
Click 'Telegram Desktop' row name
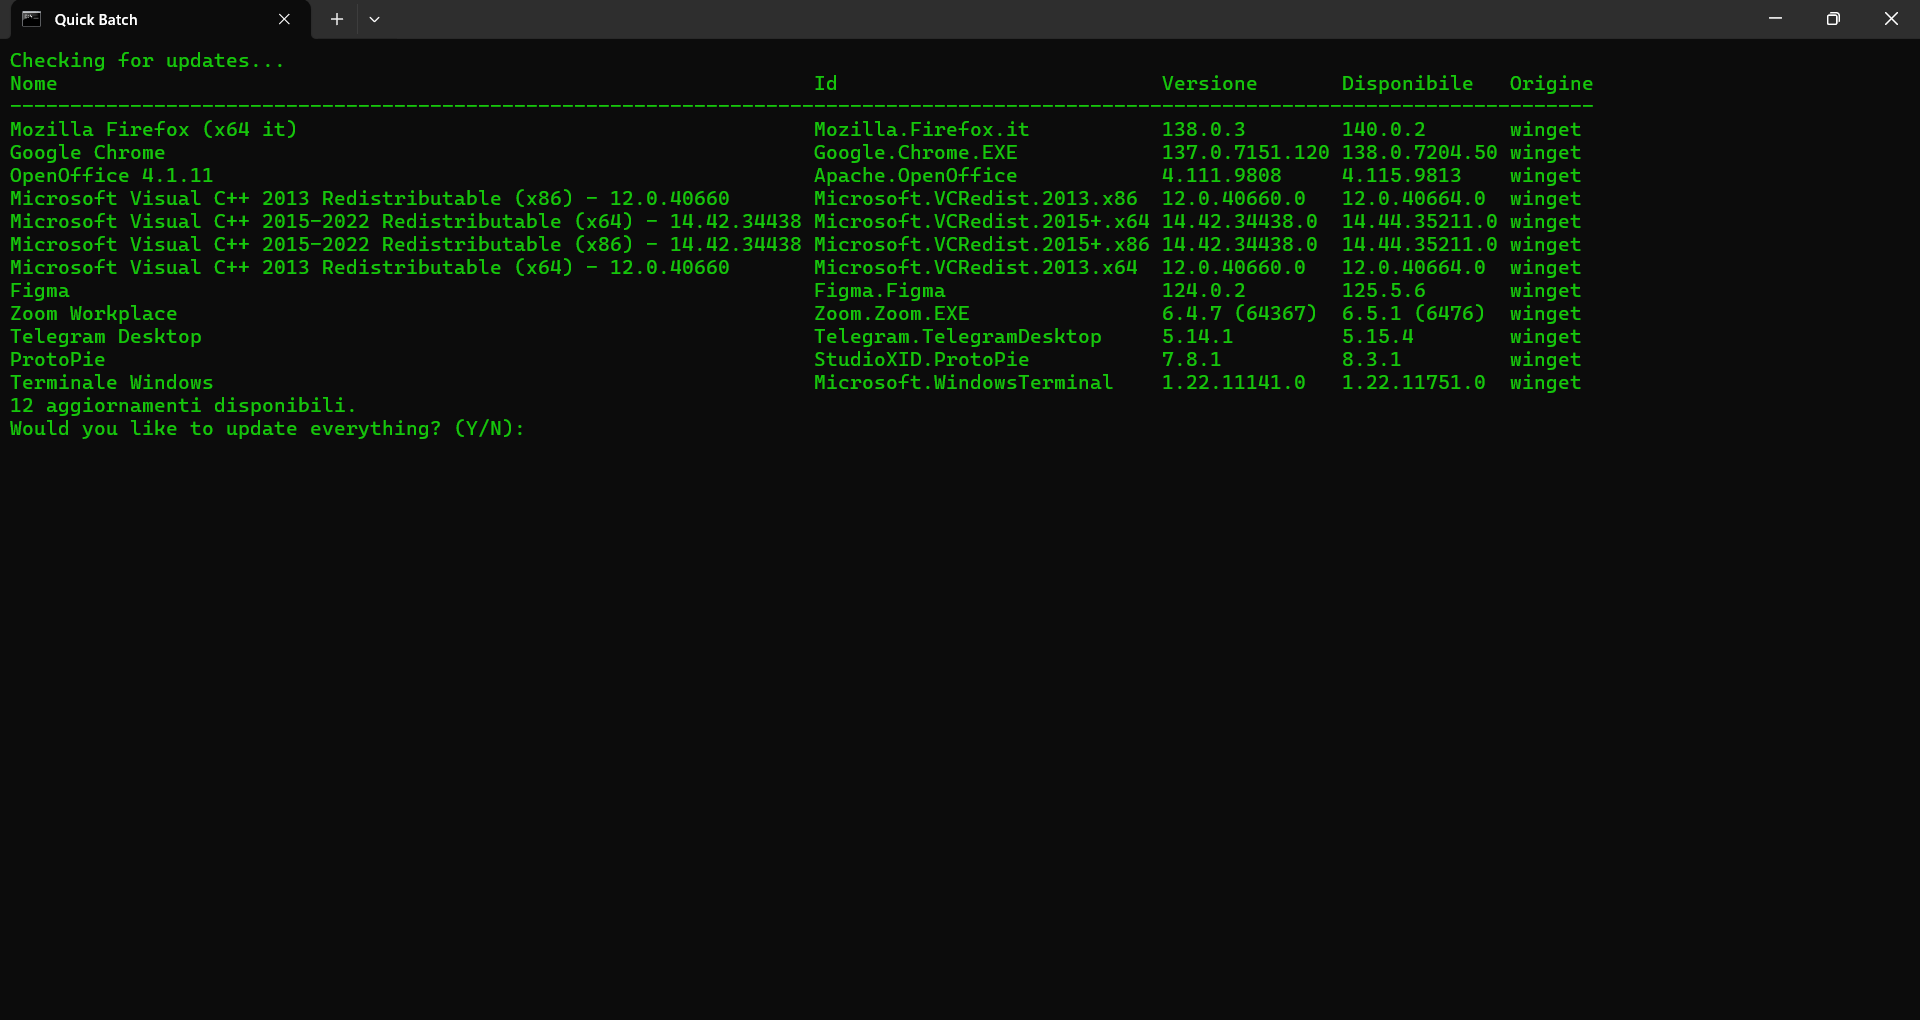(x=106, y=337)
